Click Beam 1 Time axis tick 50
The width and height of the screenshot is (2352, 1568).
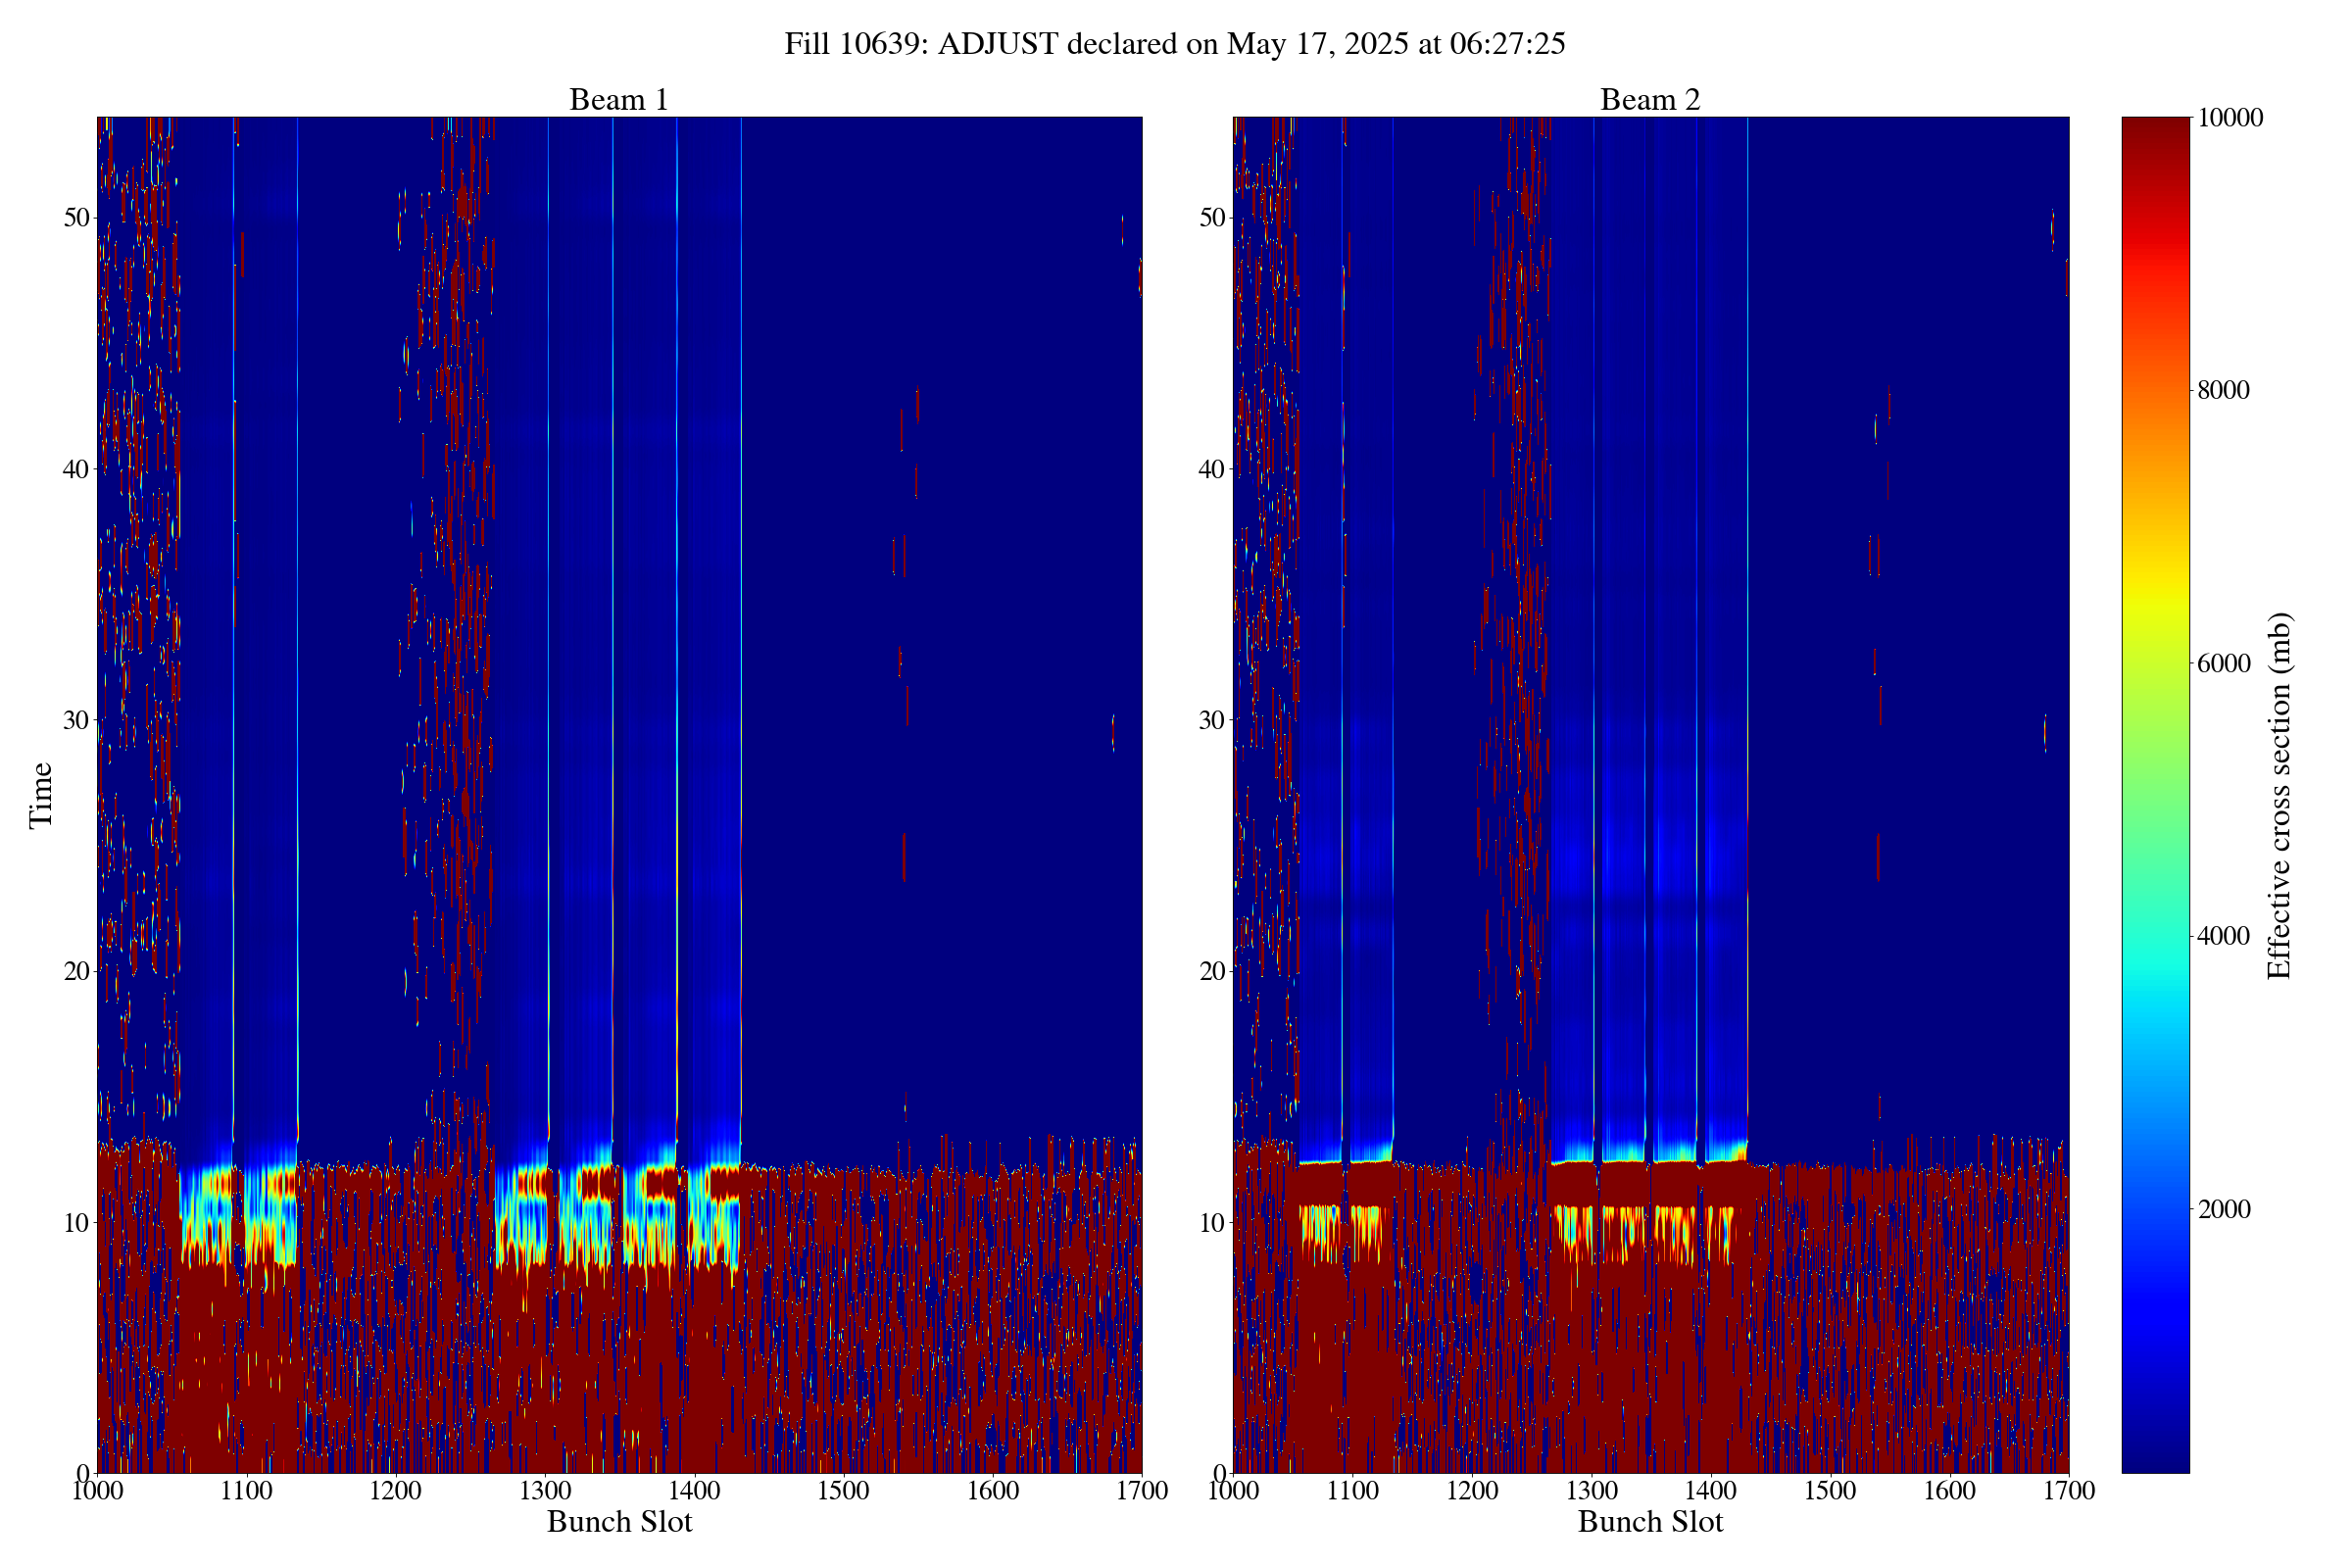(x=77, y=218)
